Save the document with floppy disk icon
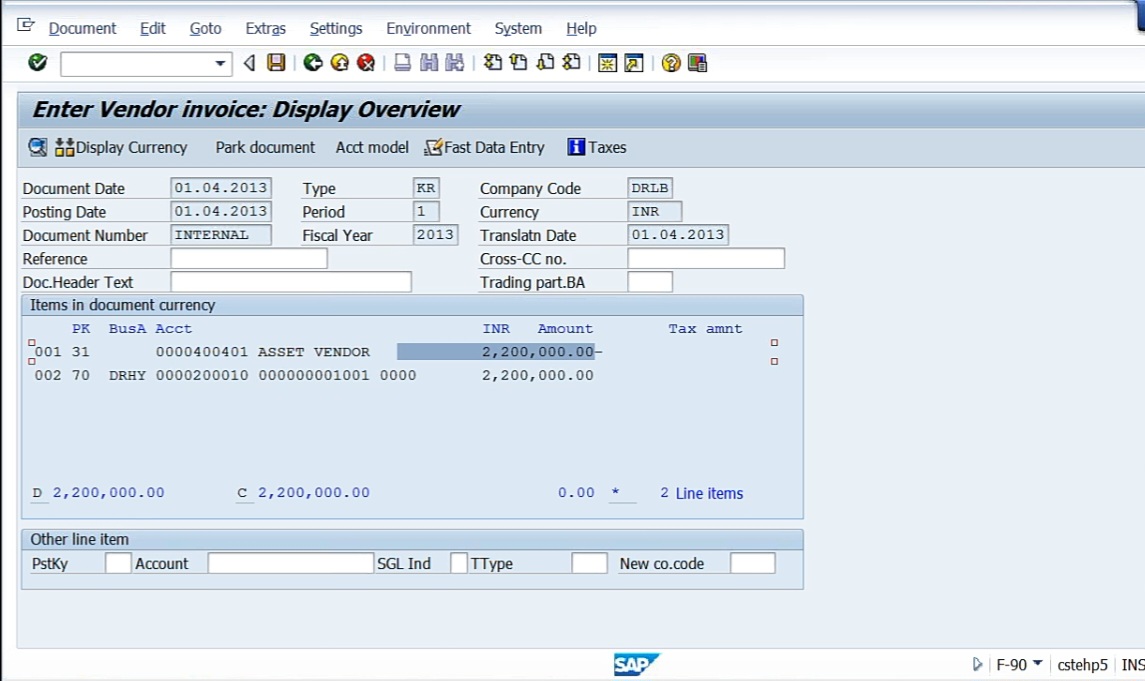 click(276, 63)
